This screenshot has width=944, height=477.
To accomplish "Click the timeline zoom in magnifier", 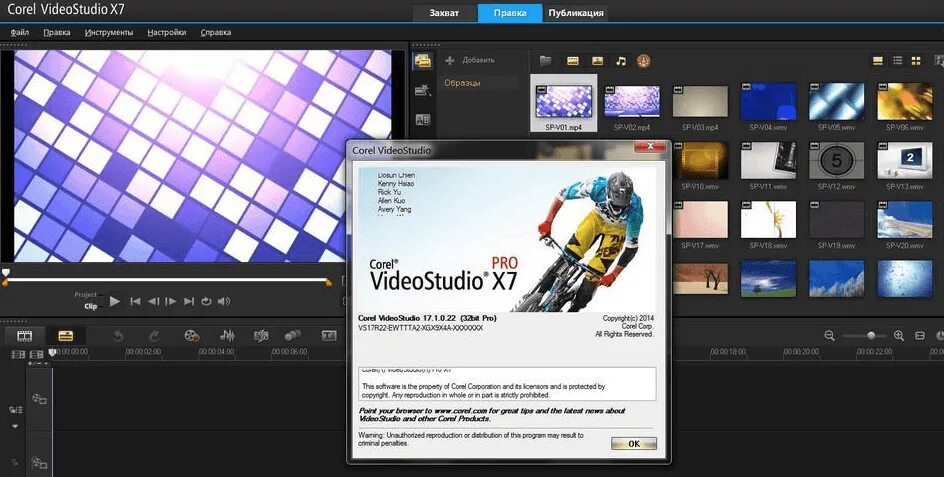I will tap(899, 335).
